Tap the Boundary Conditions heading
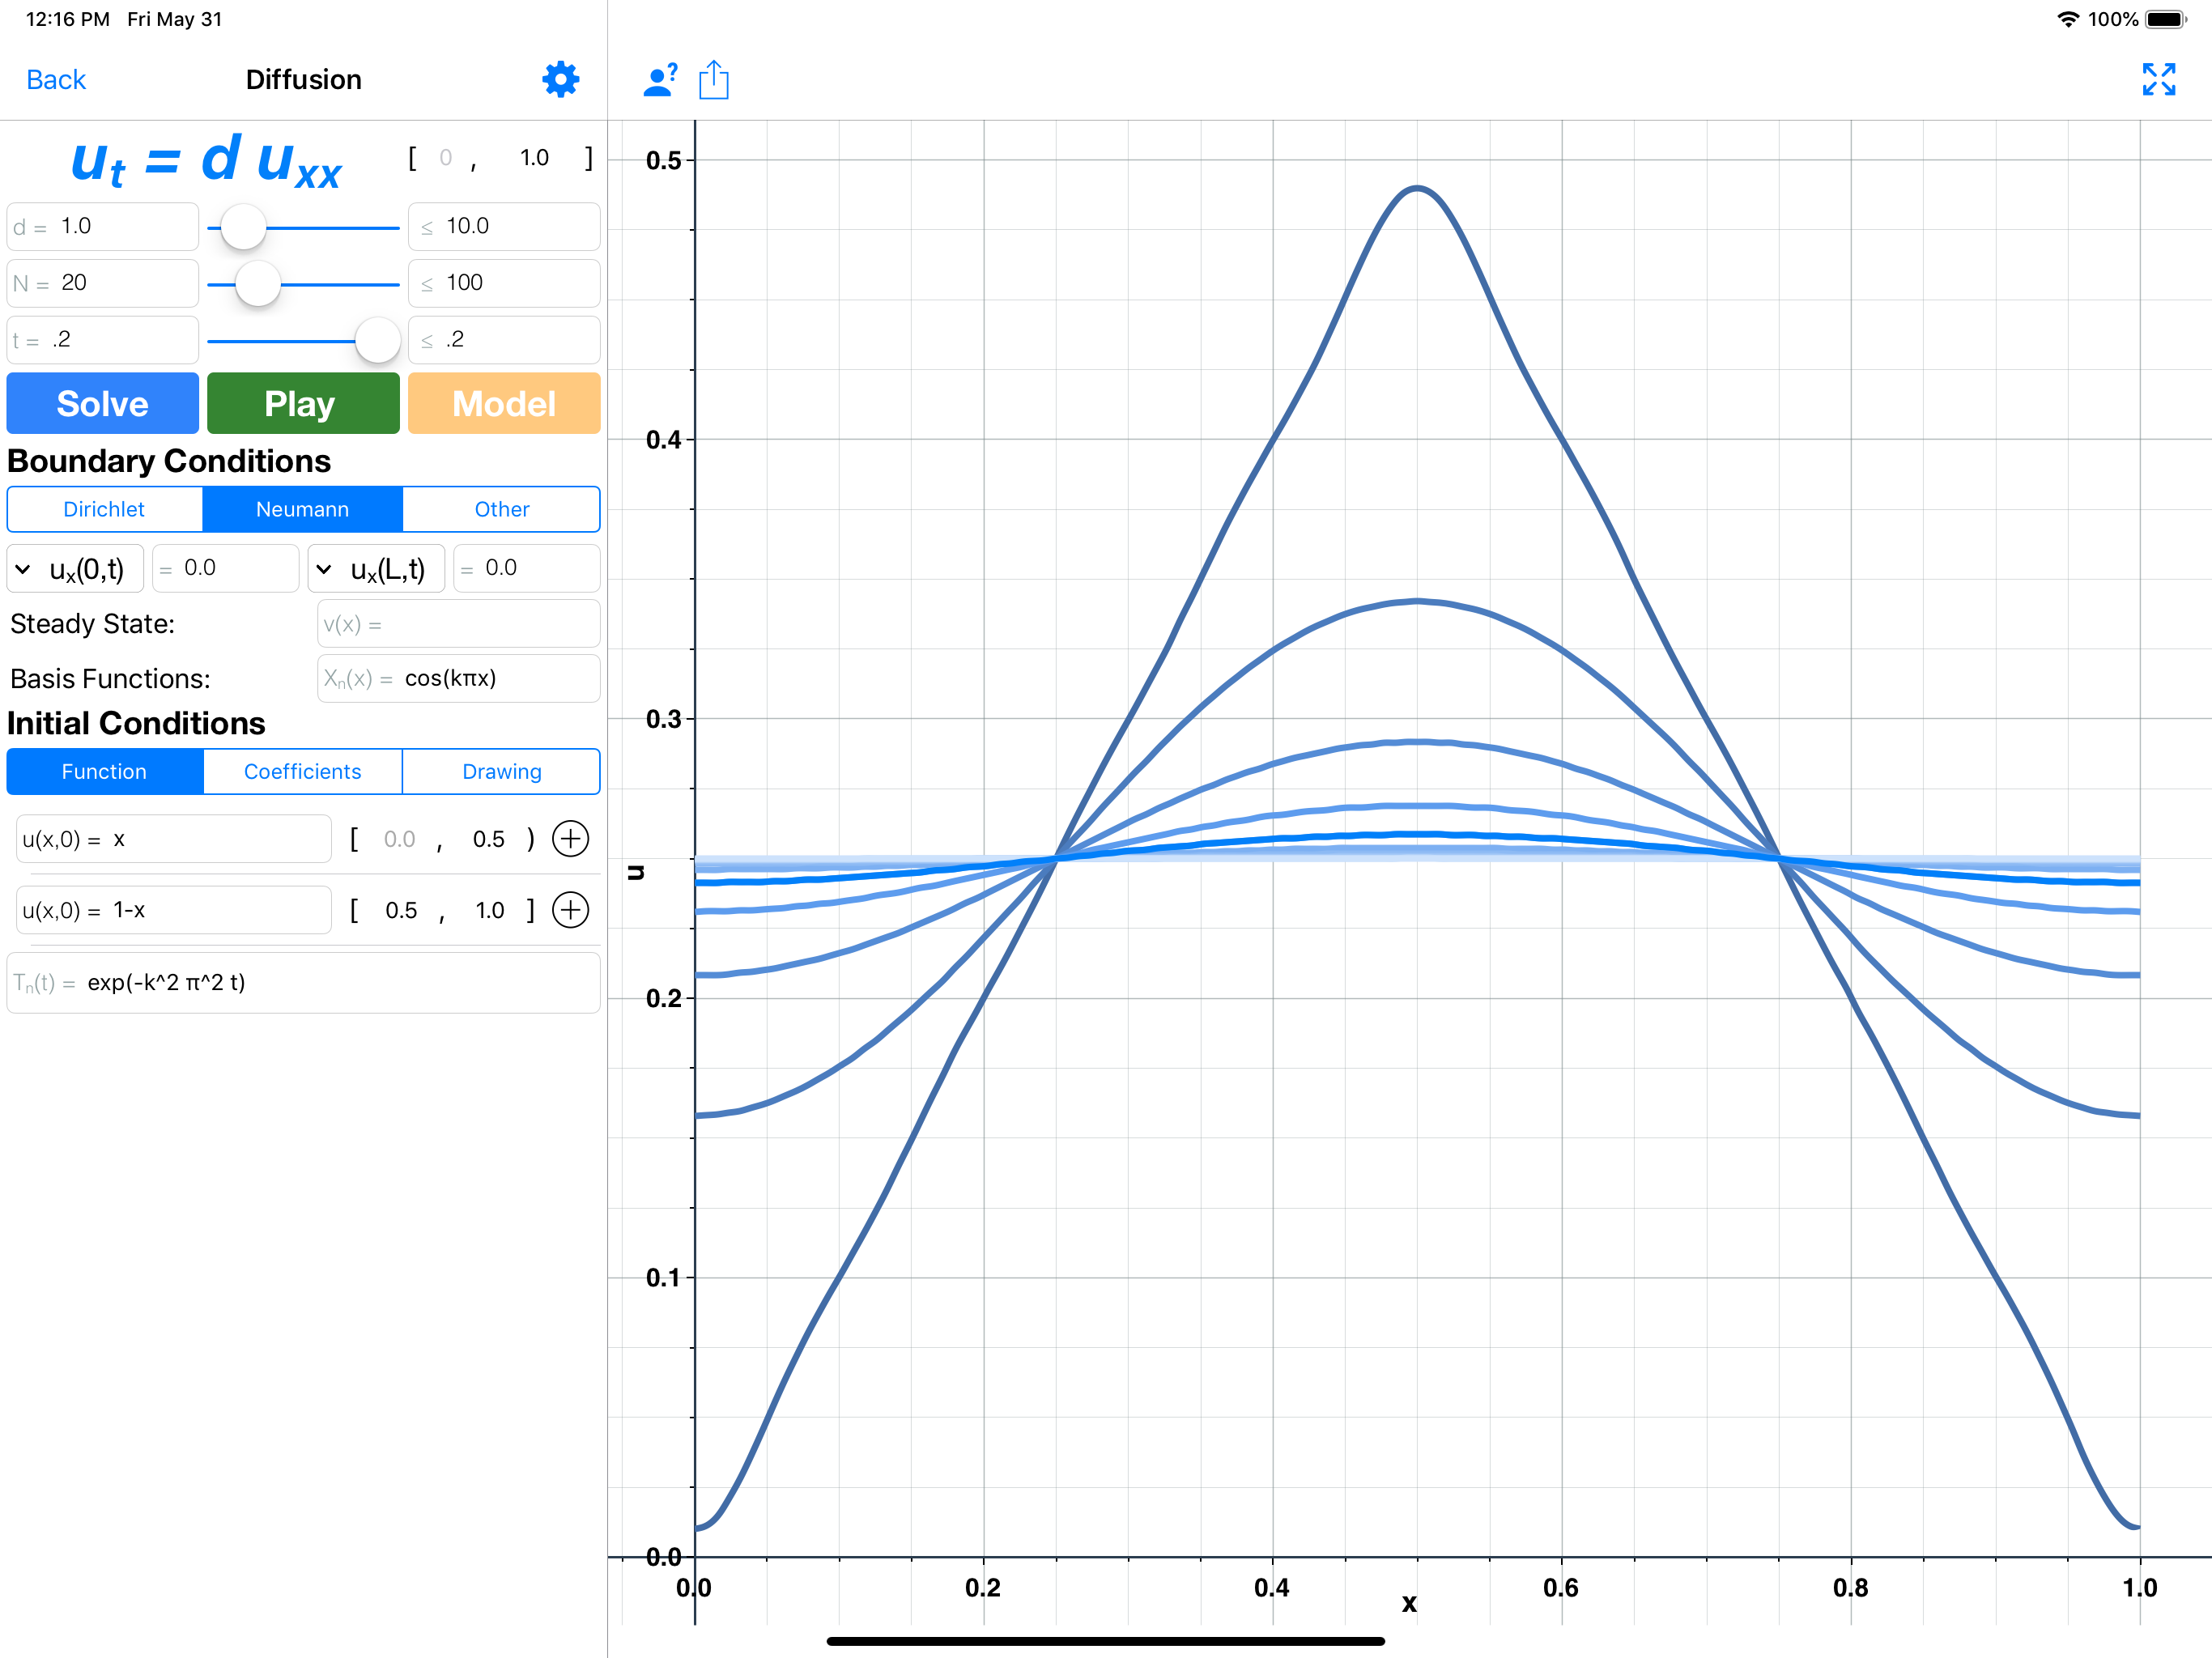This screenshot has height=1658, width=2212. [x=169, y=461]
